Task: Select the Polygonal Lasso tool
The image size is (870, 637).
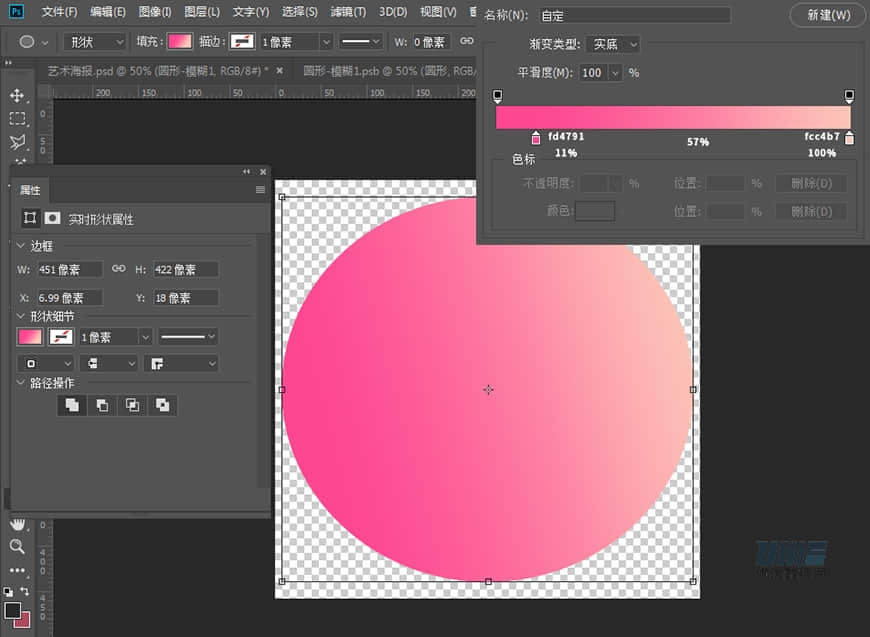Action: [17, 142]
